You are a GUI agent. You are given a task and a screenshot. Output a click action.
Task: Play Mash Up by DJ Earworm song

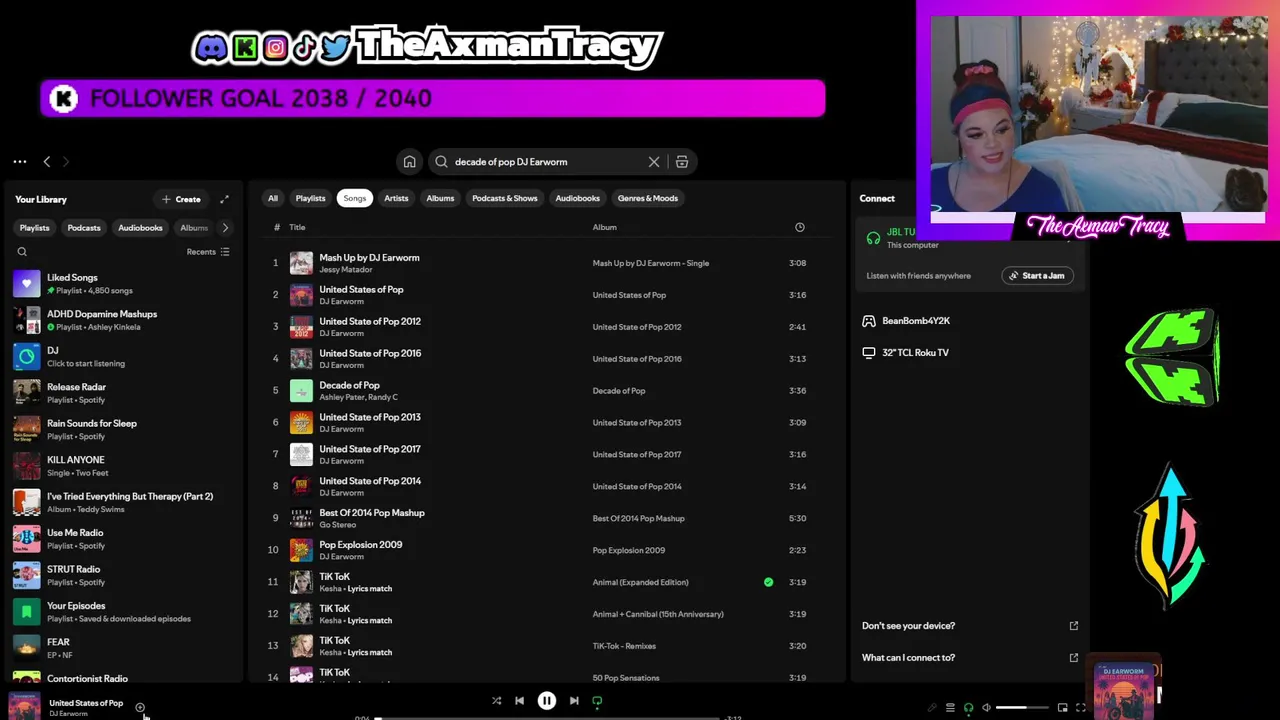pos(545,263)
